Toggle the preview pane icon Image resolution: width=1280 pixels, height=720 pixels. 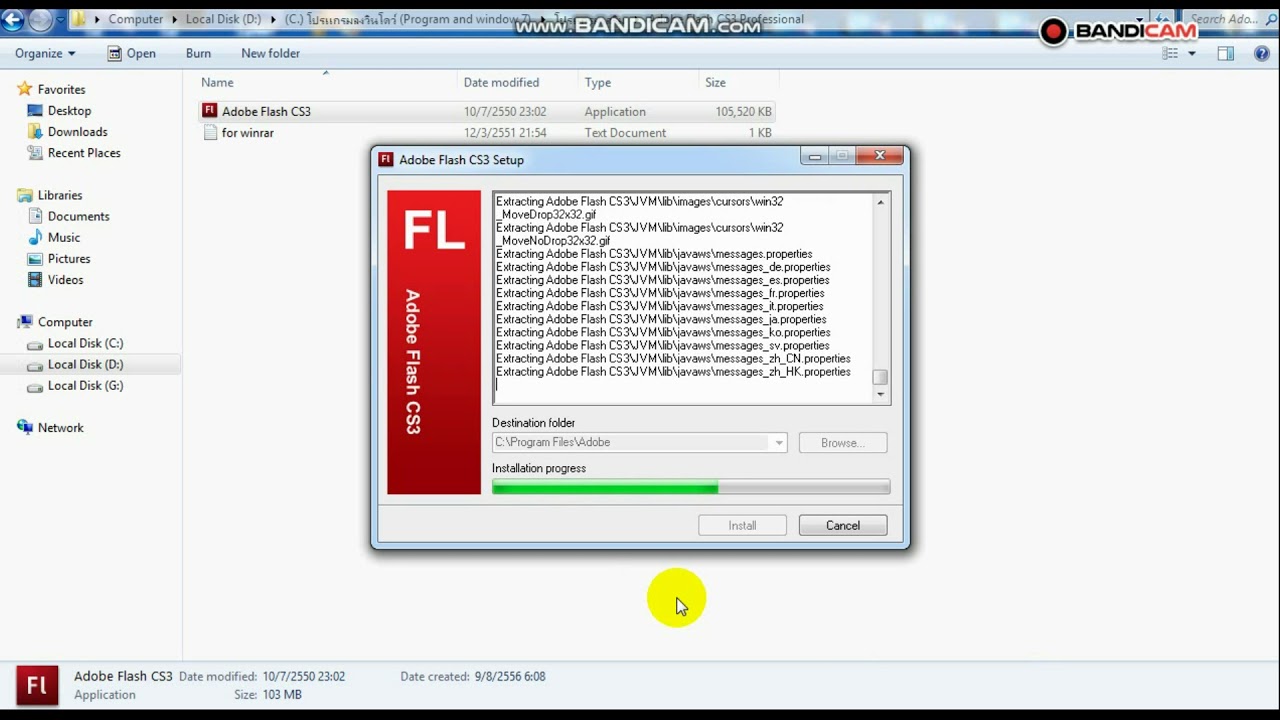[1226, 53]
